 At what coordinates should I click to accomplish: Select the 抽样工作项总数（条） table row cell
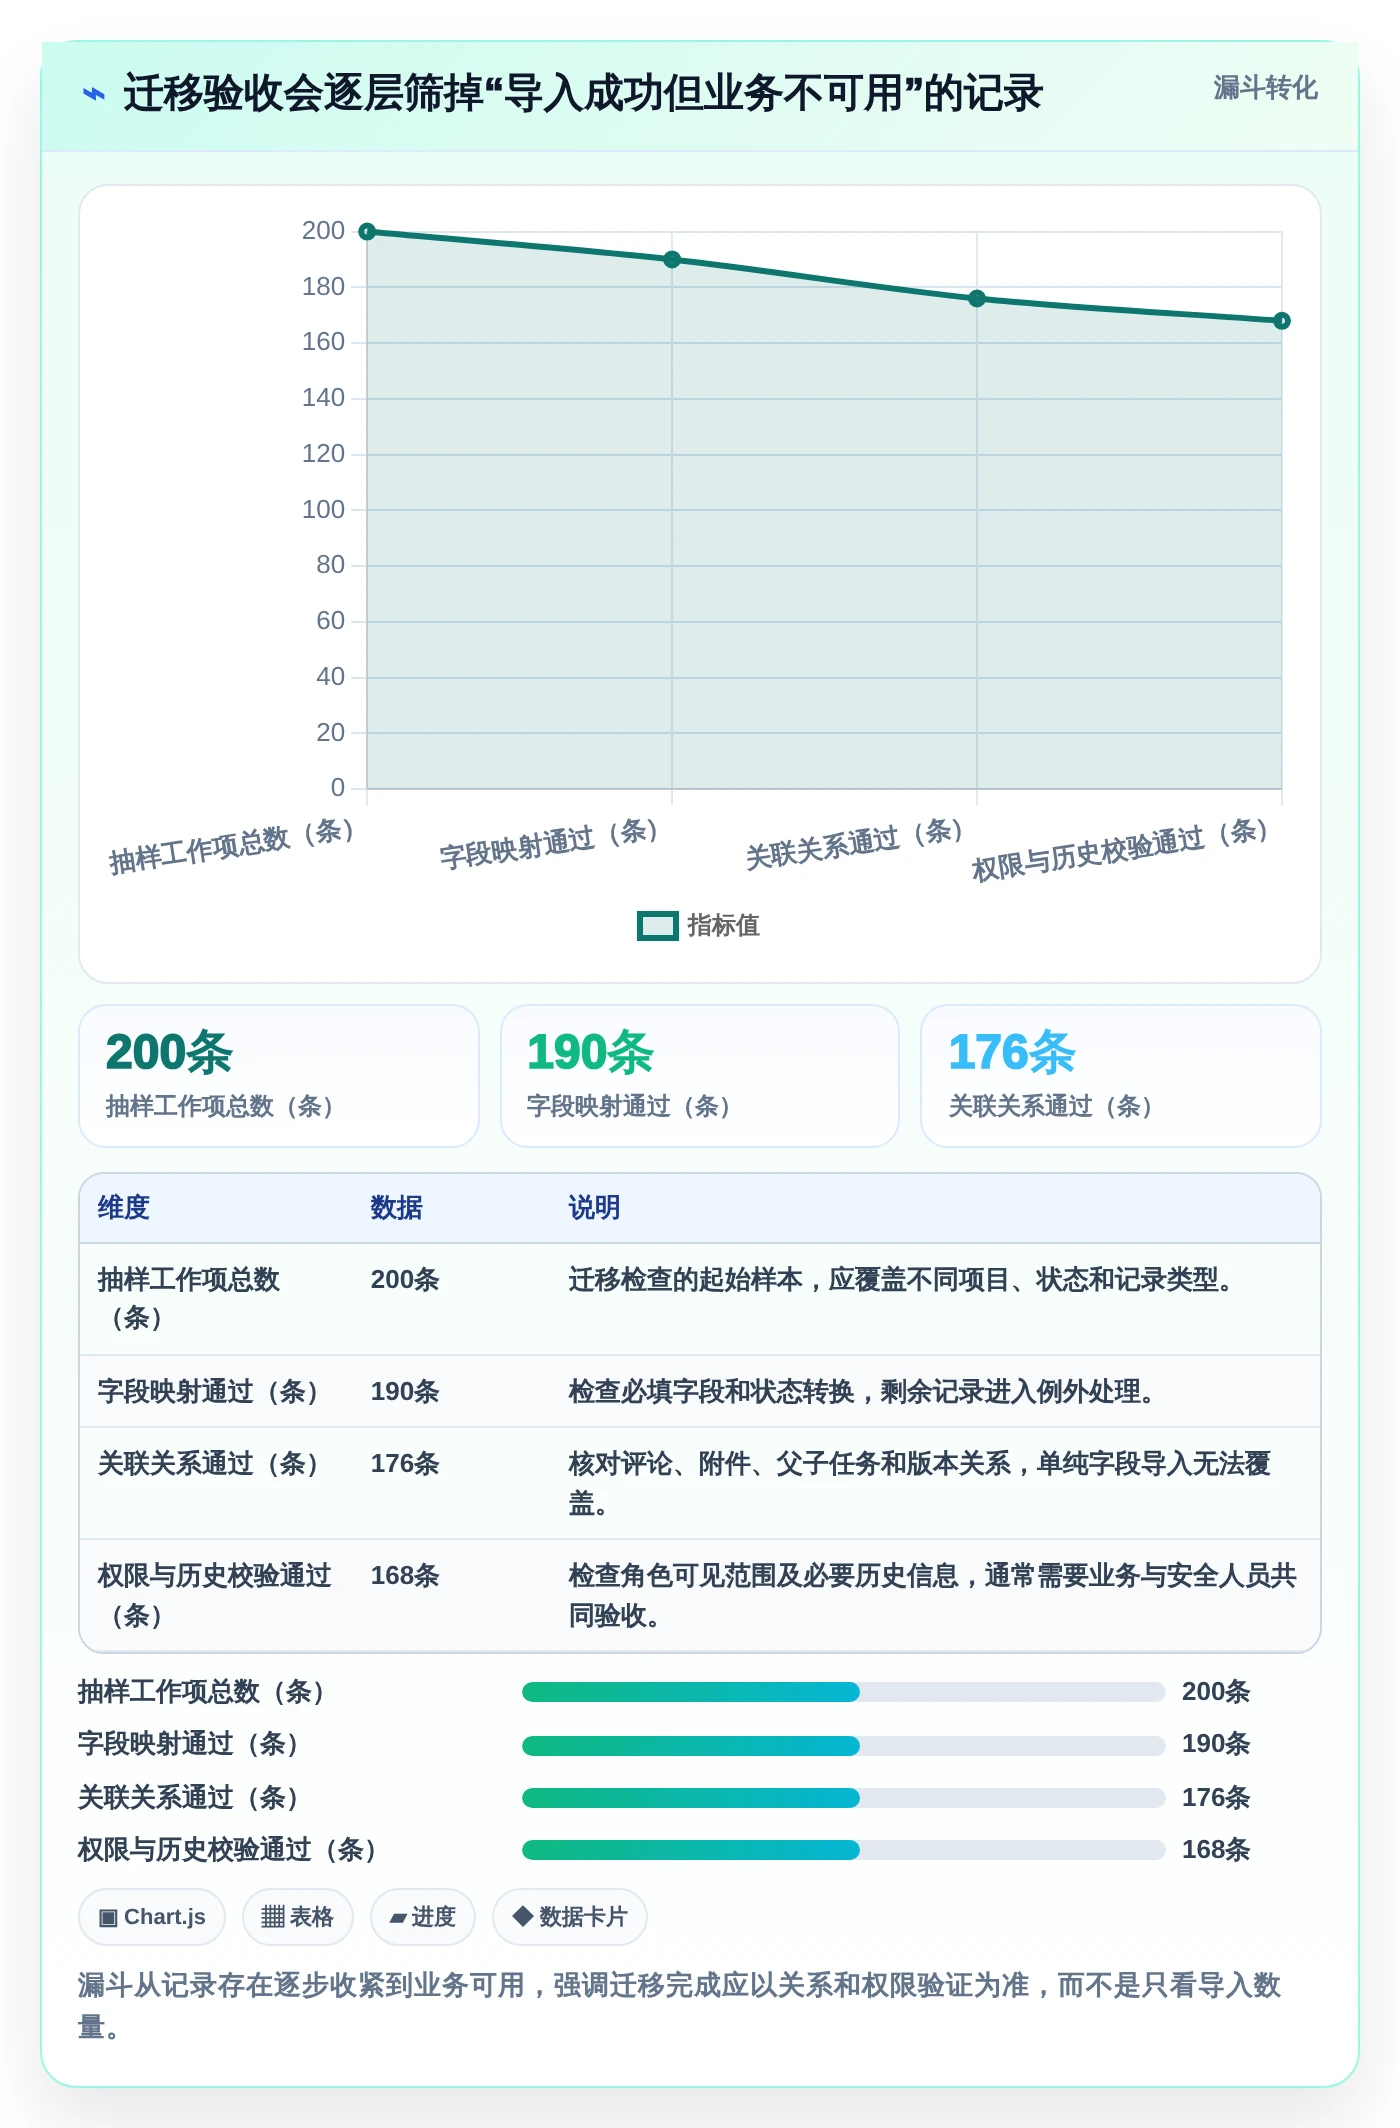point(216,1299)
